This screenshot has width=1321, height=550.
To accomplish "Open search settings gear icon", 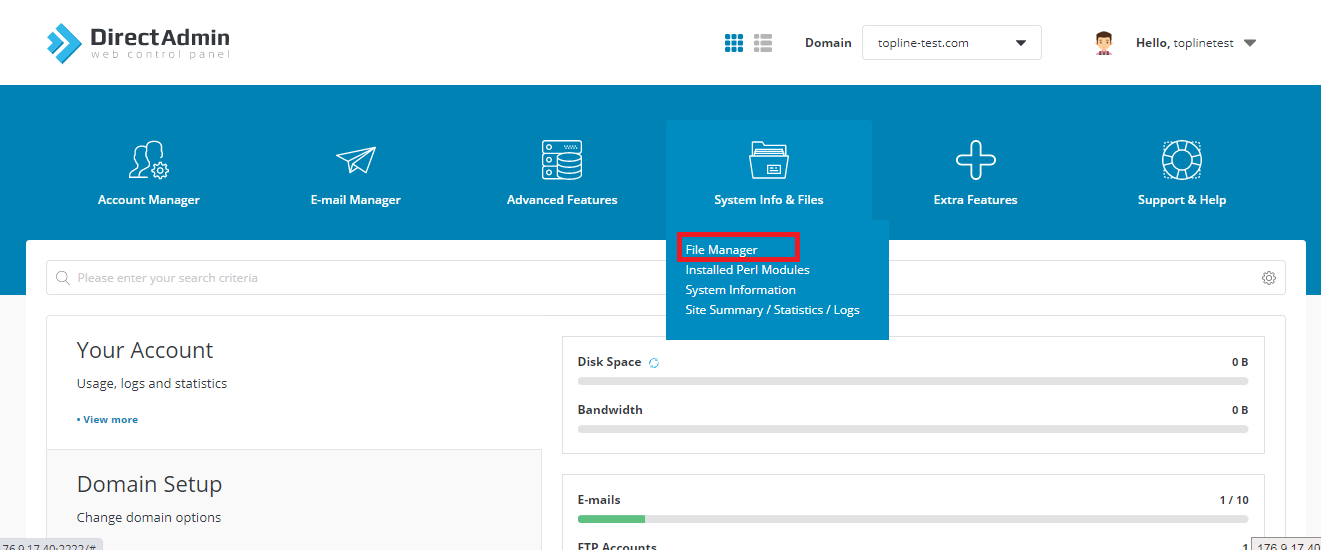I will tap(1269, 278).
